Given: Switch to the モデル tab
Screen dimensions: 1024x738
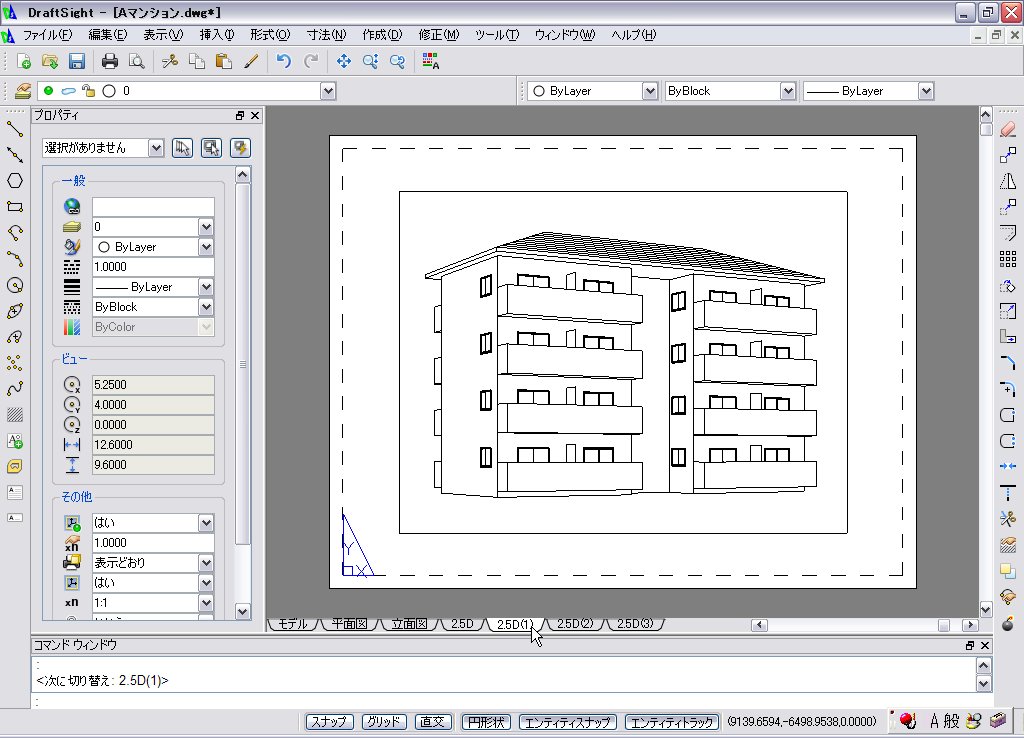Looking at the screenshot, I should tap(292, 624).
